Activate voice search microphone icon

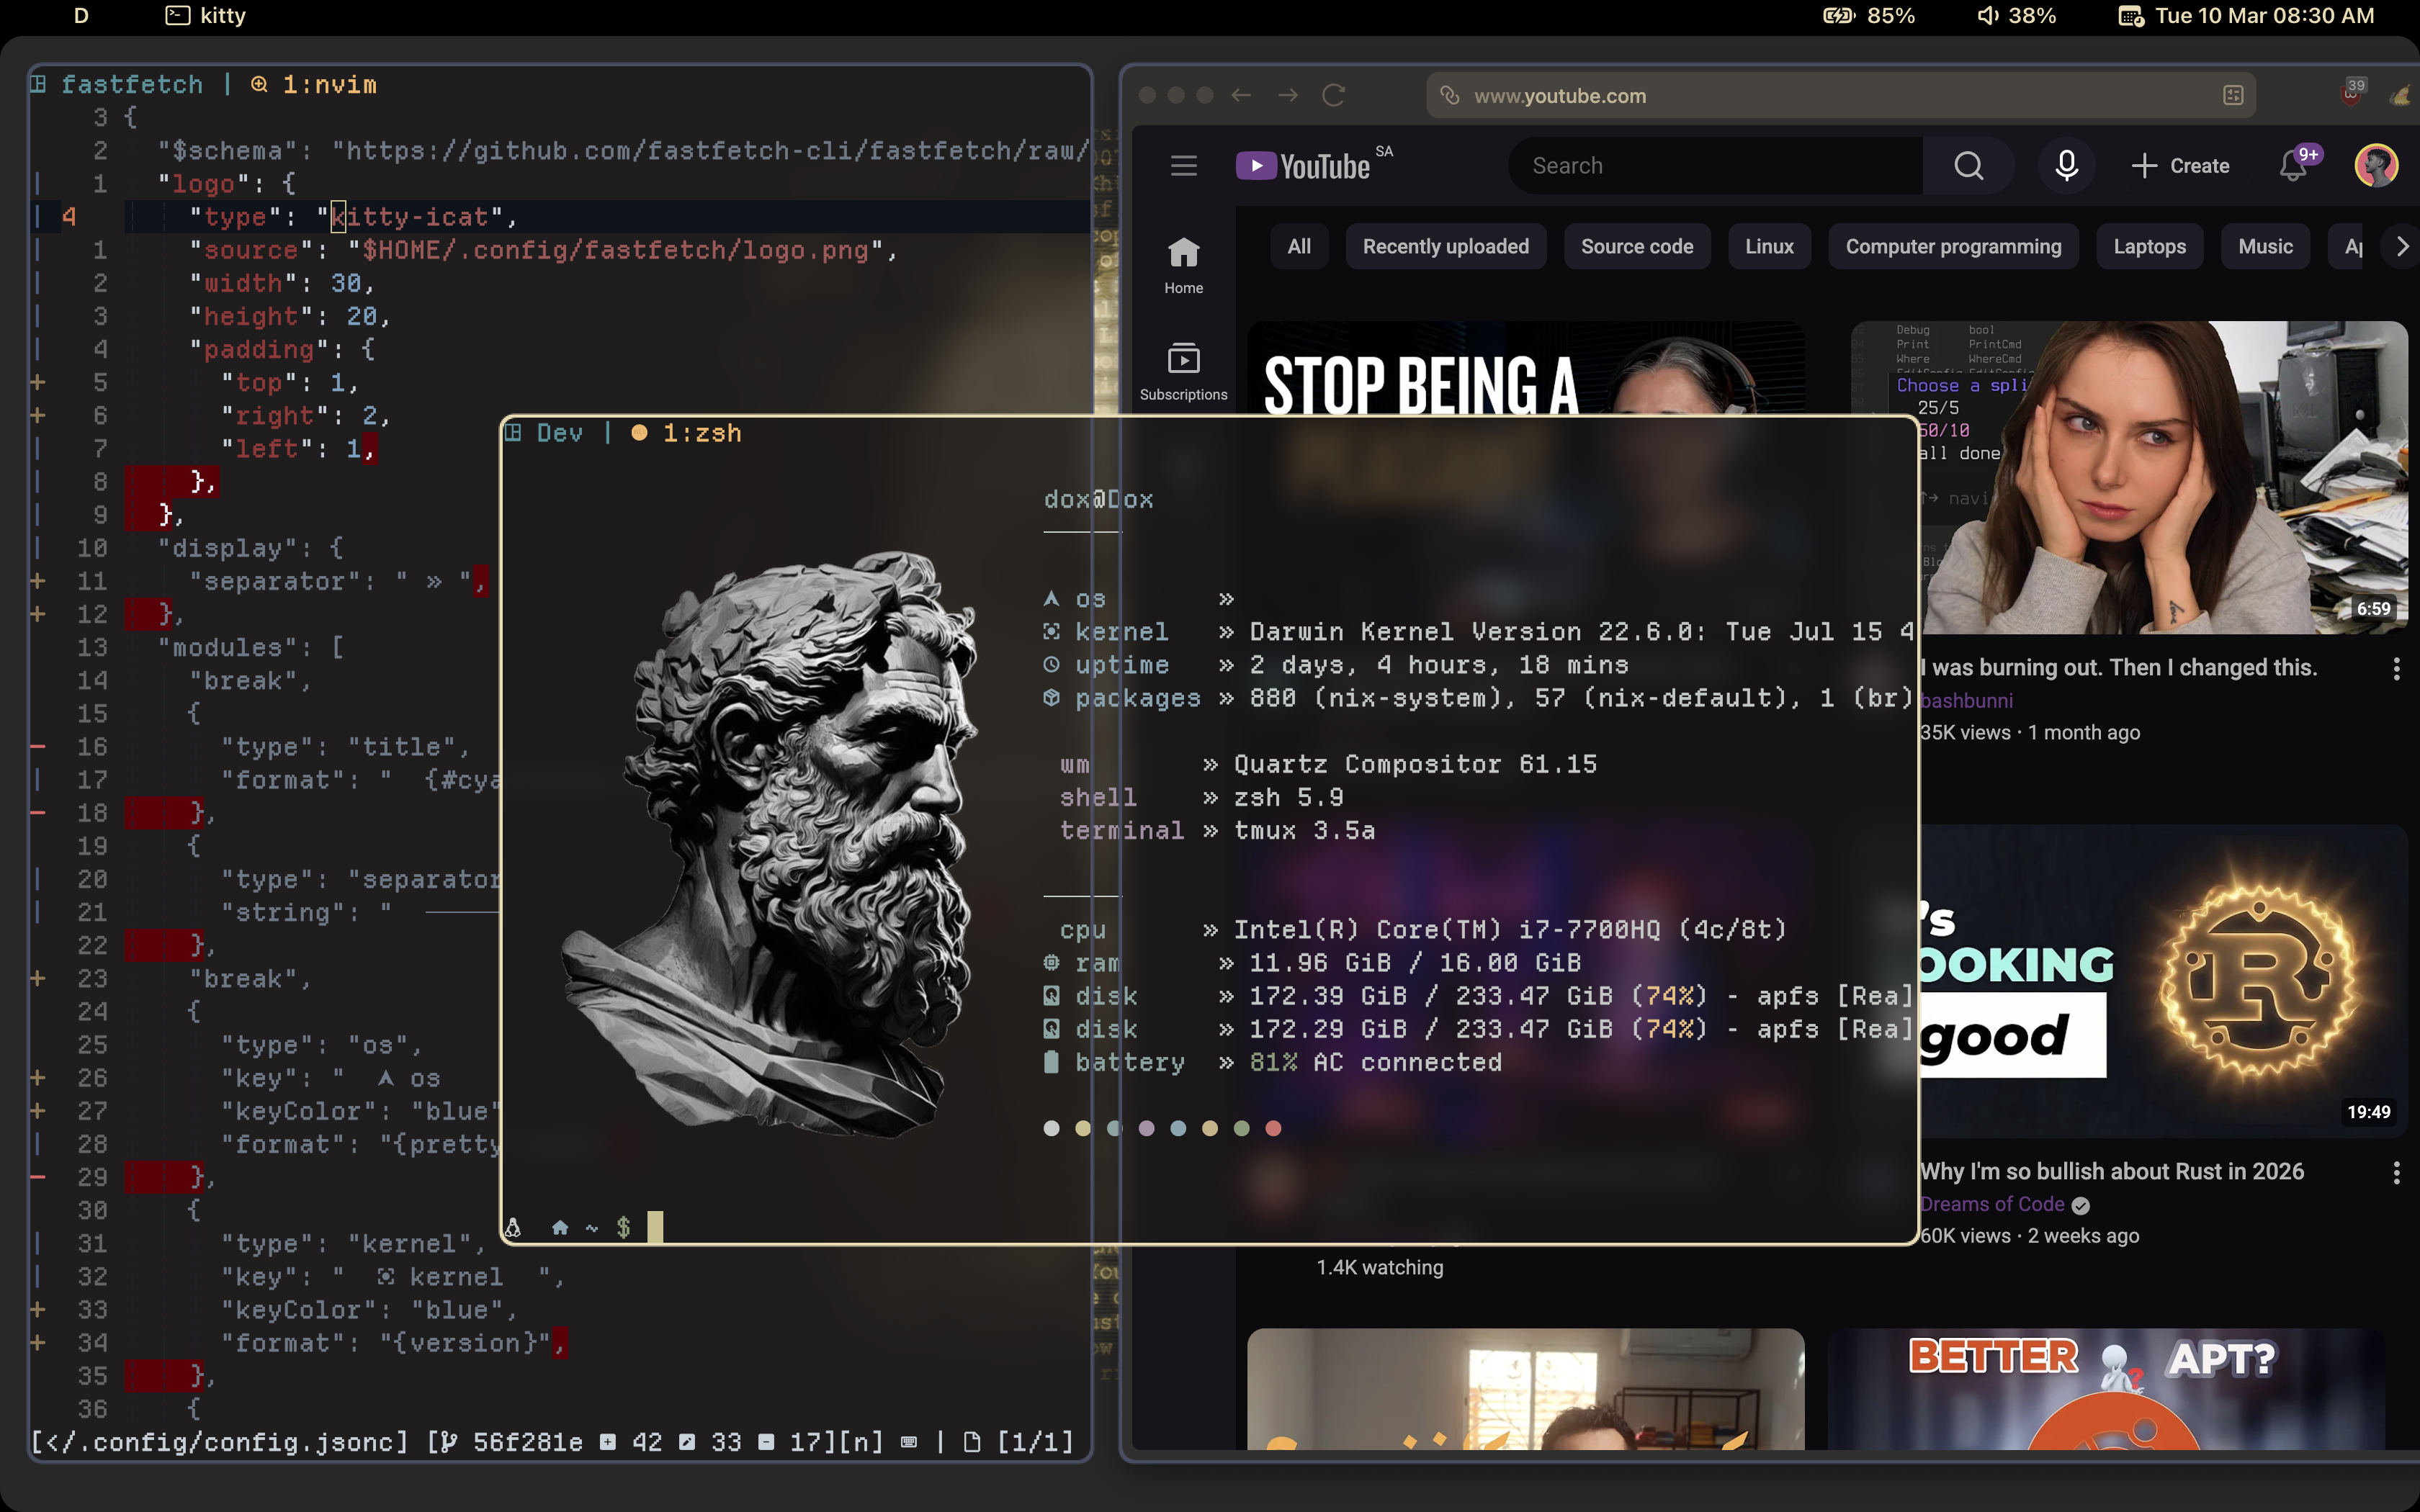pos(2066,166)
